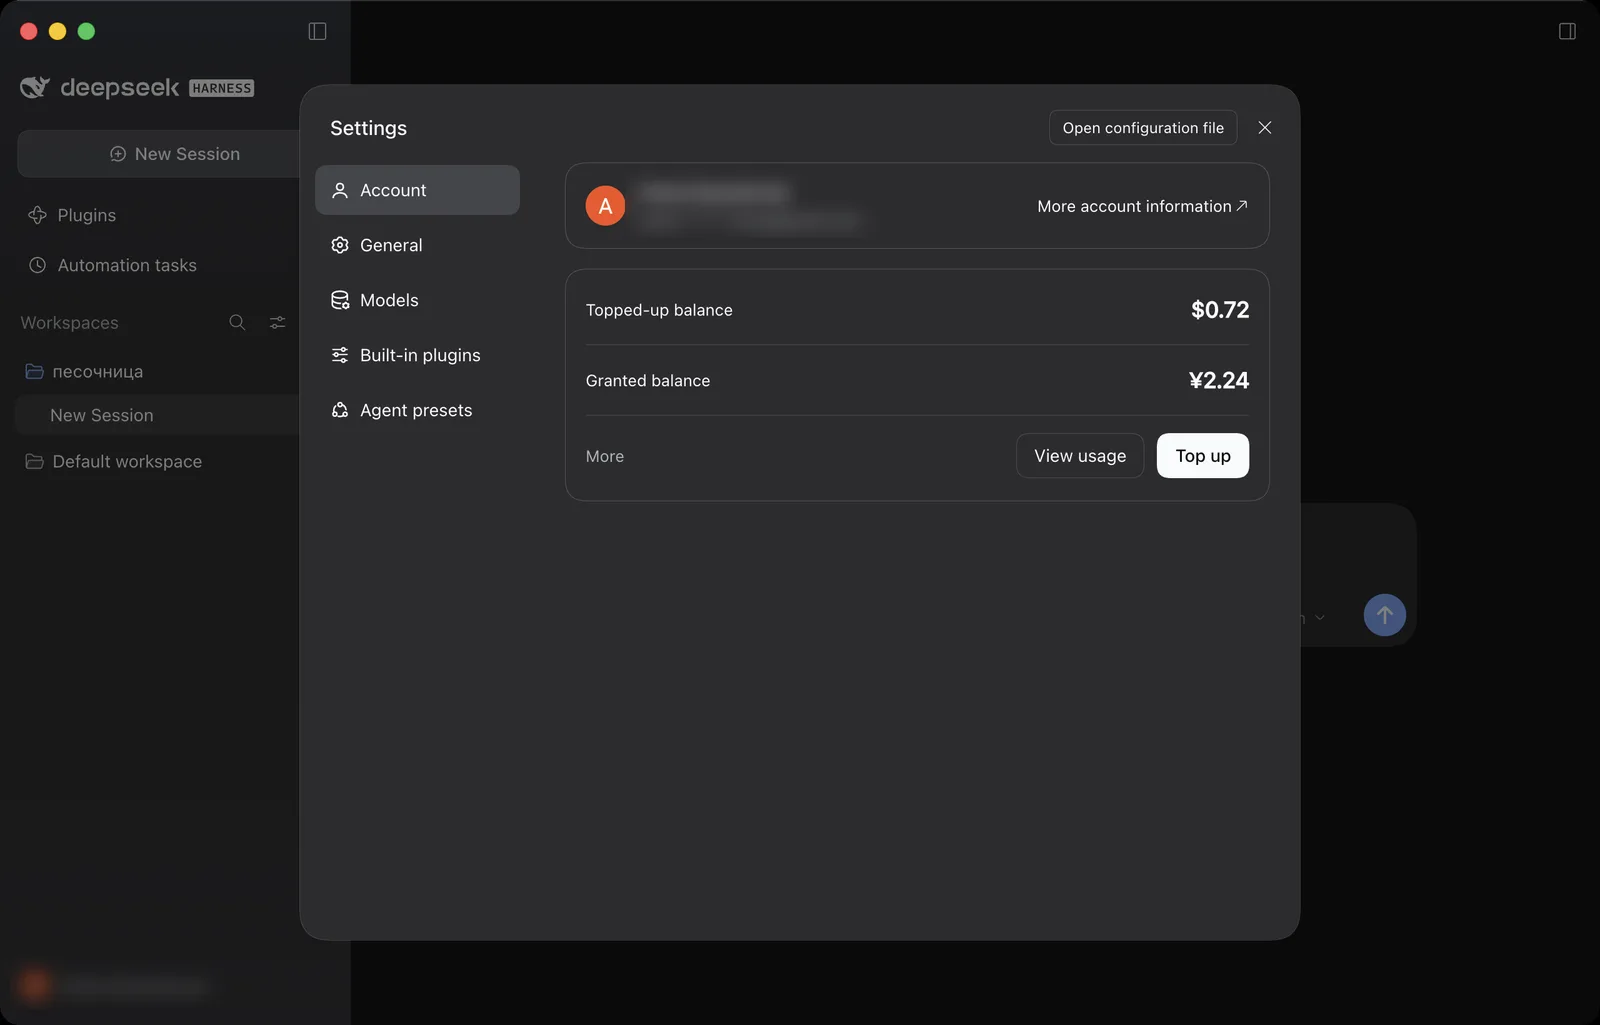Open More account information link
1600x1025 pixels.
pos(1142,206)
